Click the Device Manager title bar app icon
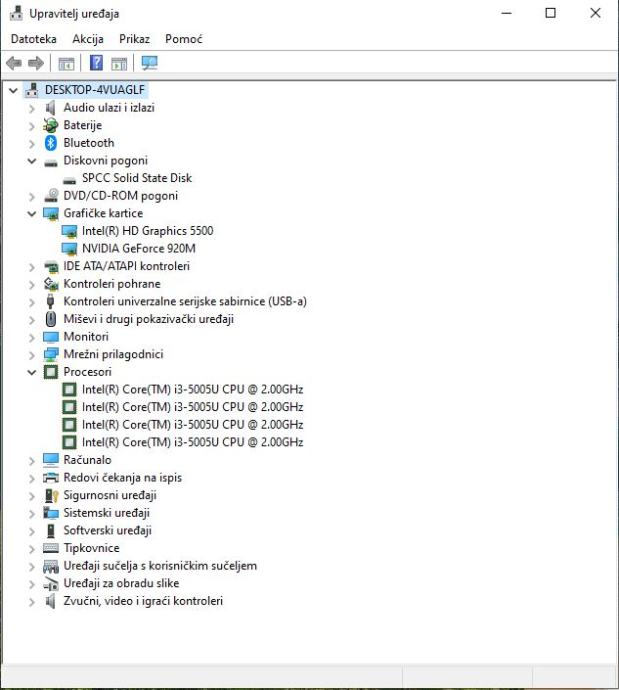 click(16, 13)
